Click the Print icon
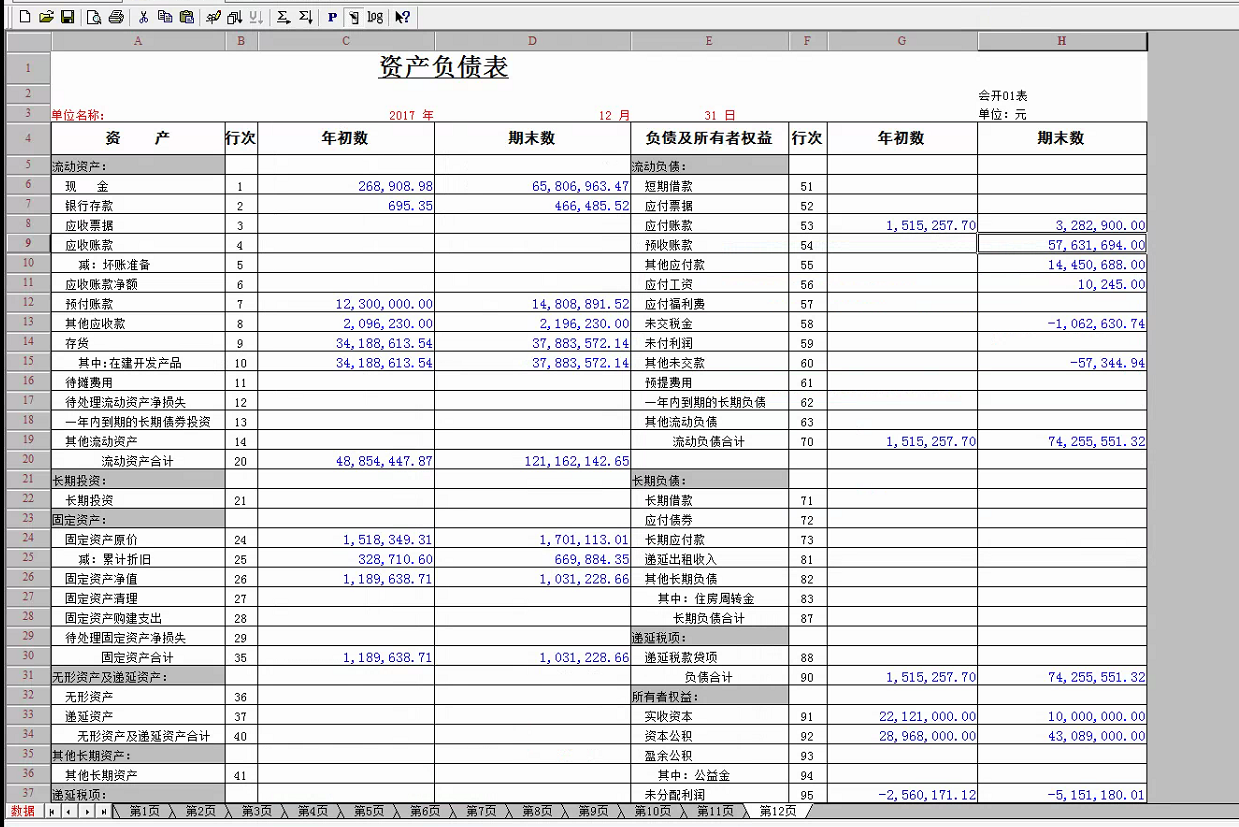1239x827 pixels. (x=116, y=17)
